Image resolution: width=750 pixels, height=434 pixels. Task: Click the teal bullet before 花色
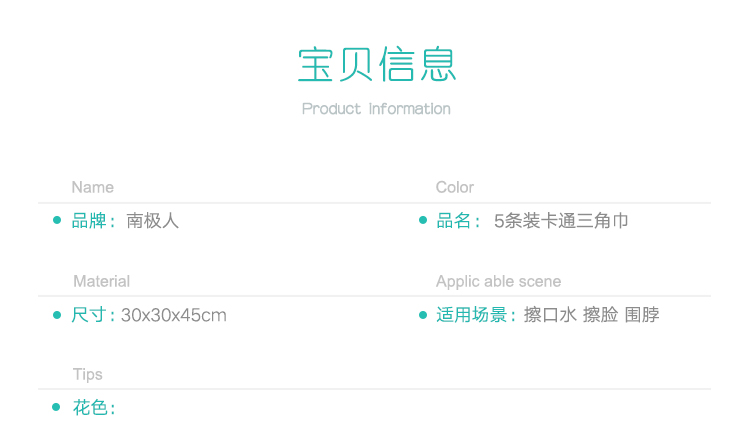pos(57,408)
